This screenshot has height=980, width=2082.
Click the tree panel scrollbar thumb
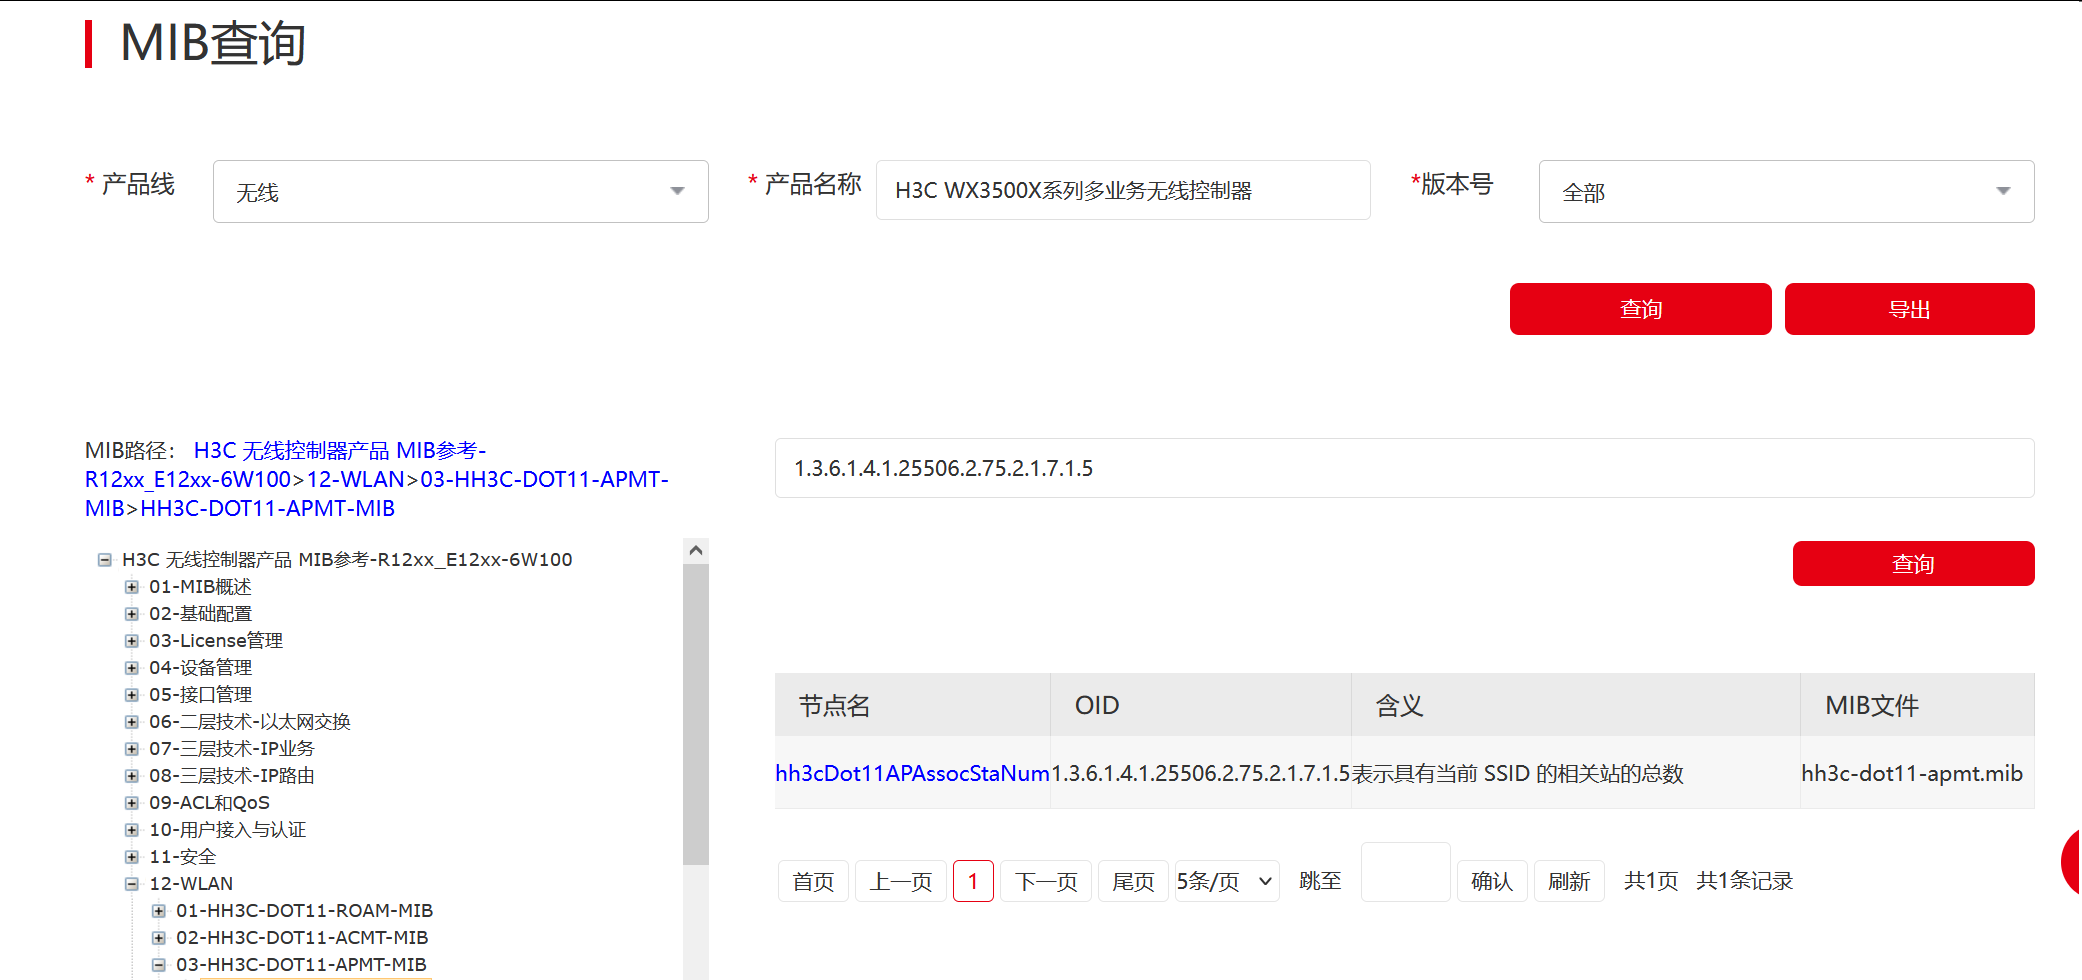click(x=696, y=714)
